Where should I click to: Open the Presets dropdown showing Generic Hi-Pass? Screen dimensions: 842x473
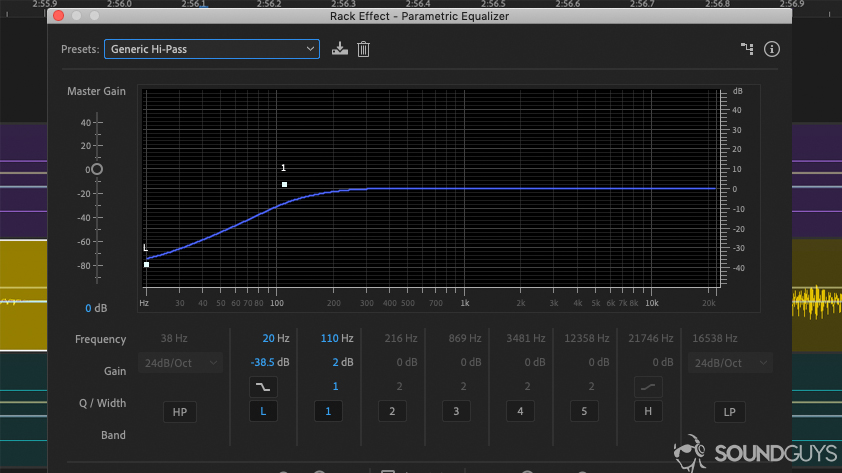pyautogui.click(x=212, y=49)
